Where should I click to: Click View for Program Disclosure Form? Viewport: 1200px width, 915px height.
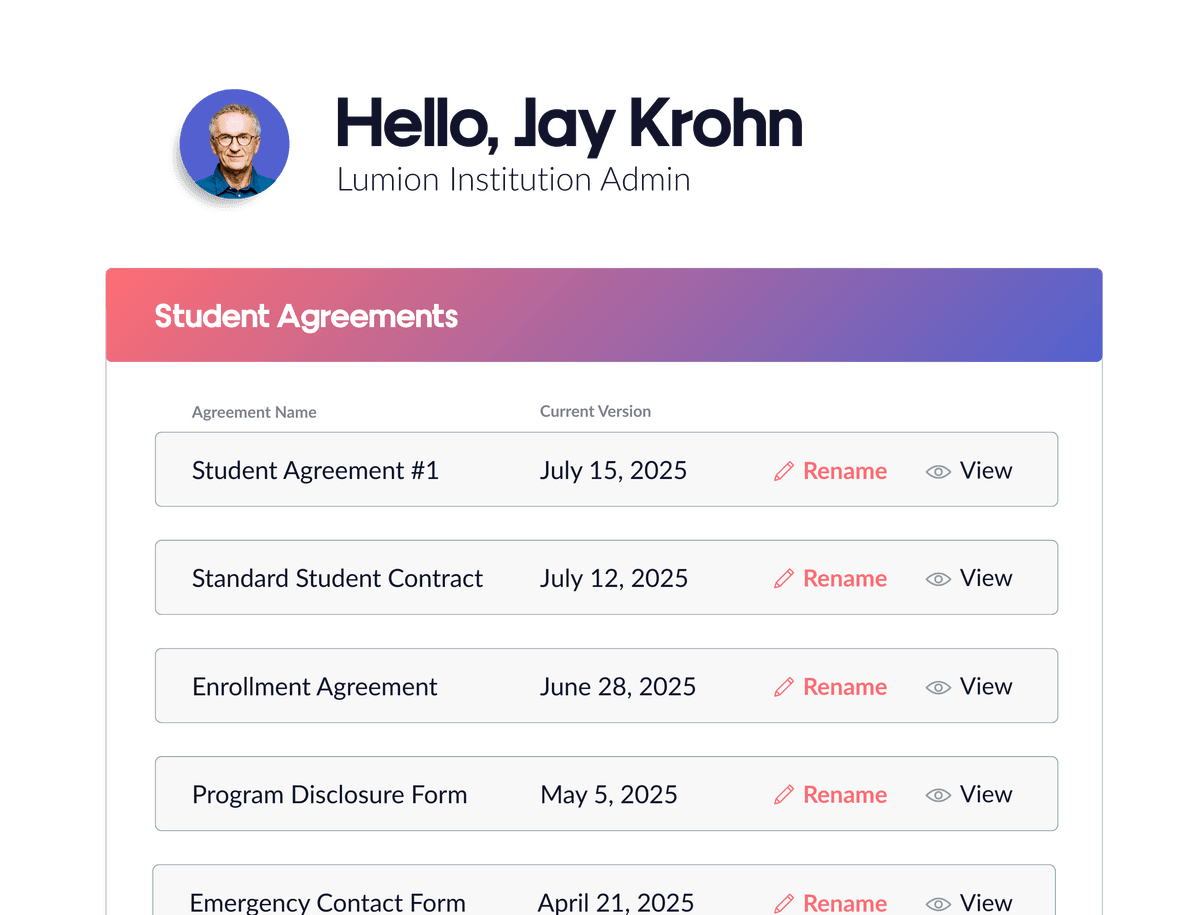(986, 794)
